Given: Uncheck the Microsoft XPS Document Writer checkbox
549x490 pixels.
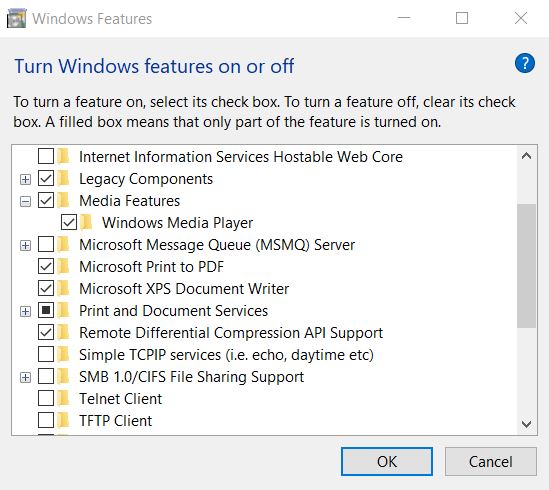Looking at the screenshot, I should (46, 289).
